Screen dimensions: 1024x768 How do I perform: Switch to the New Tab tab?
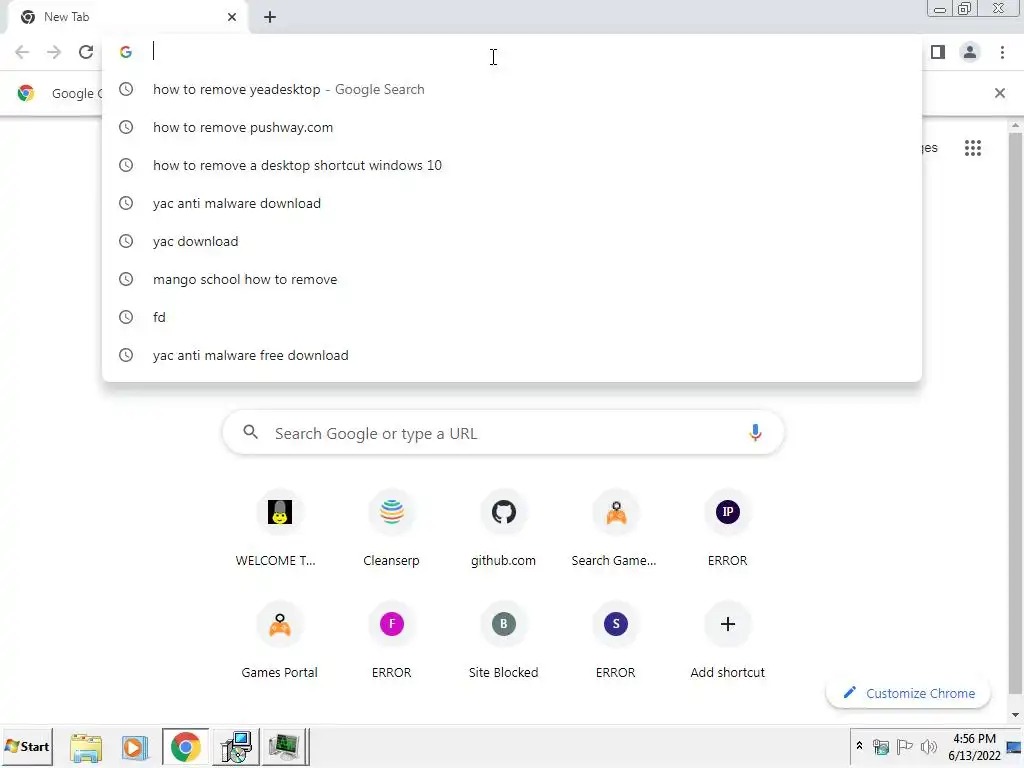128,17
